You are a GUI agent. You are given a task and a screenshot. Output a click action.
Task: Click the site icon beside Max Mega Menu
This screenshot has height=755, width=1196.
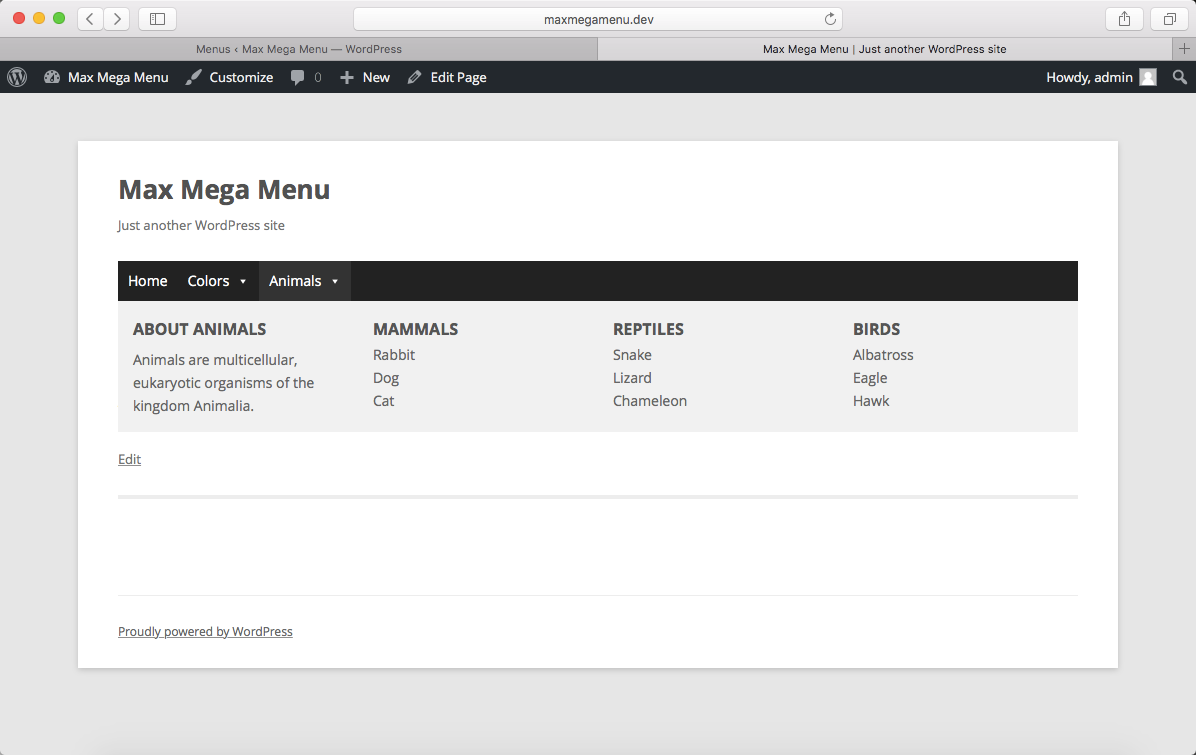pyautogui.click(x=52, y=77)
